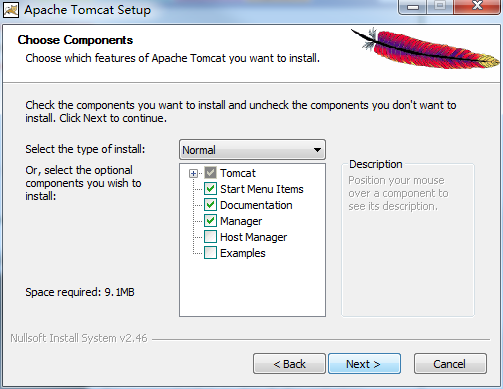Click the Tomcat cat icon in title bar

11,10
